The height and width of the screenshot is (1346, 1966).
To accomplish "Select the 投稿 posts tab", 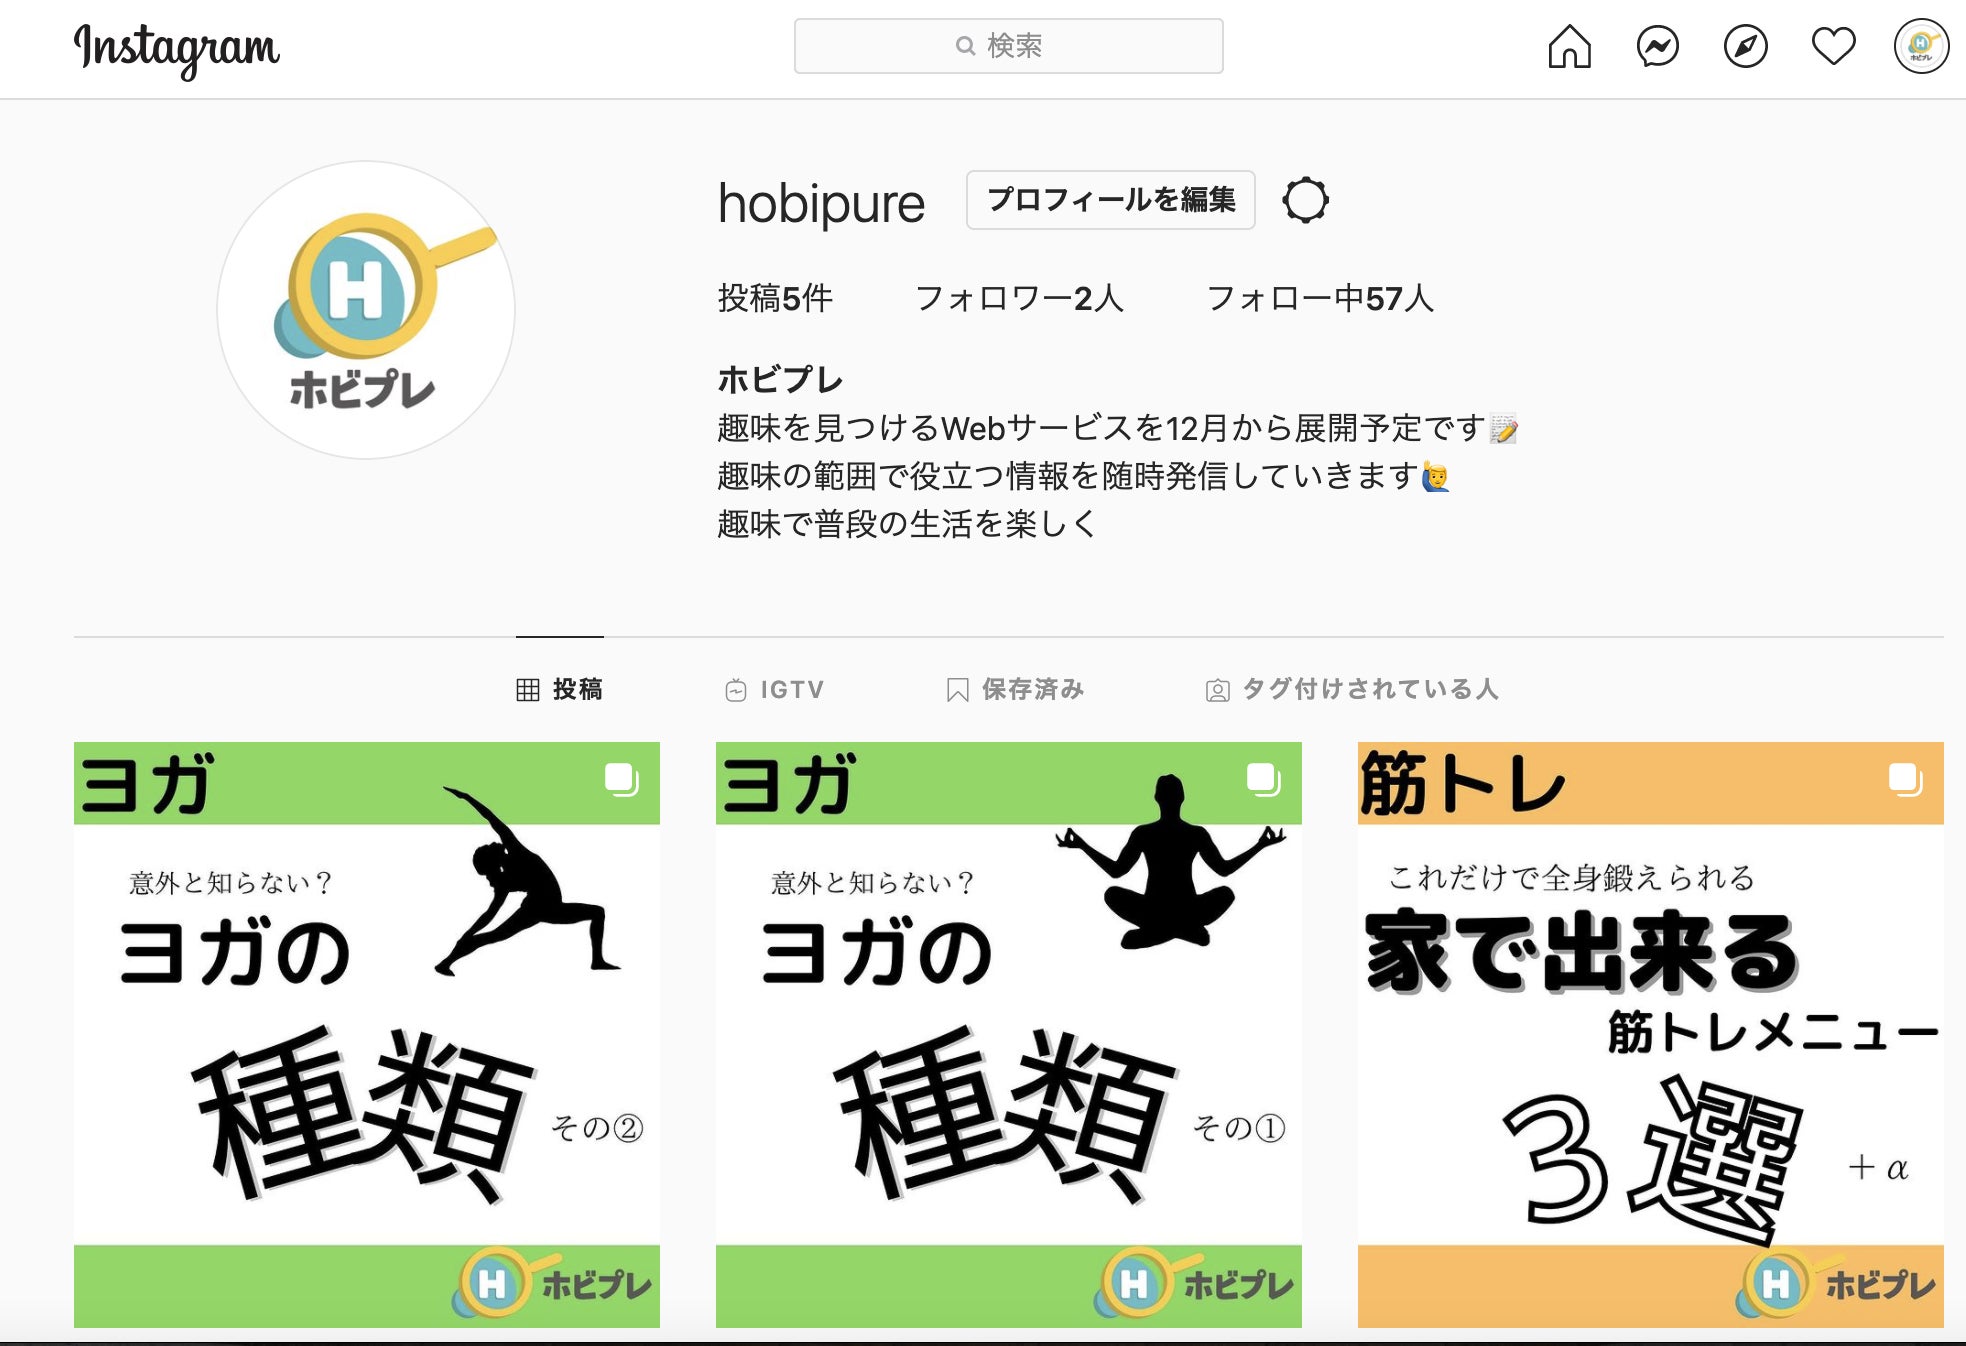I will point(560,689).
